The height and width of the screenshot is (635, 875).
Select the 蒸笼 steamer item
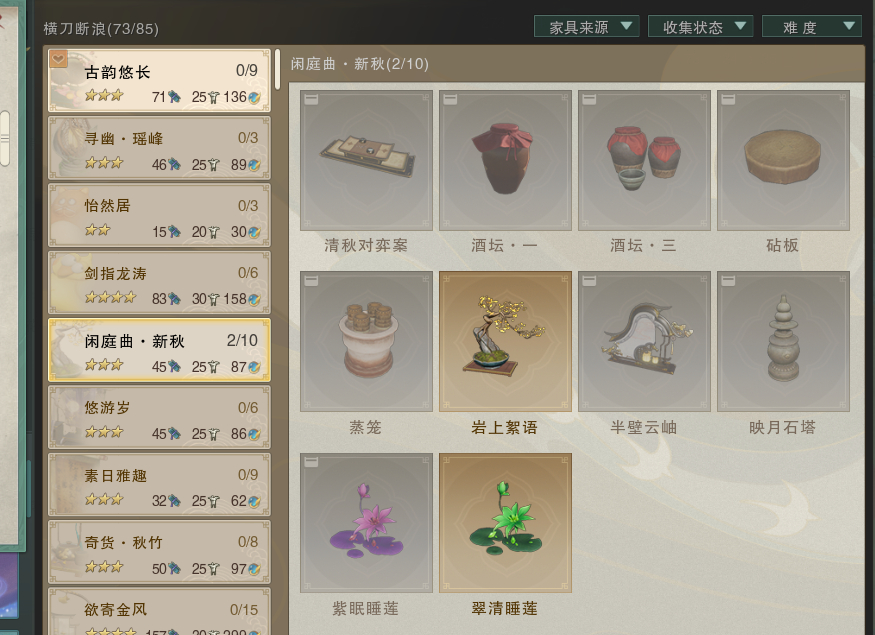(x=366, y=341)
